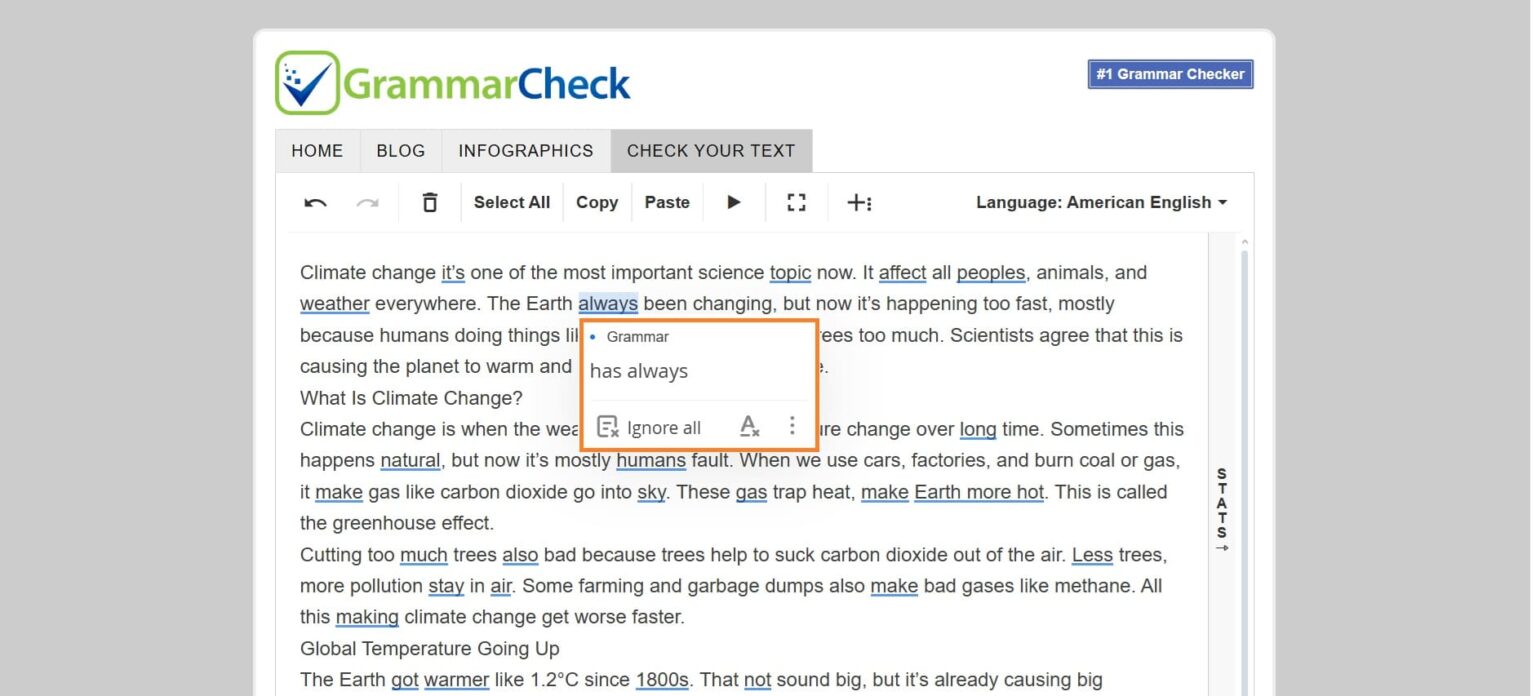Go to the BLOG section

click(x=400, y=150)
